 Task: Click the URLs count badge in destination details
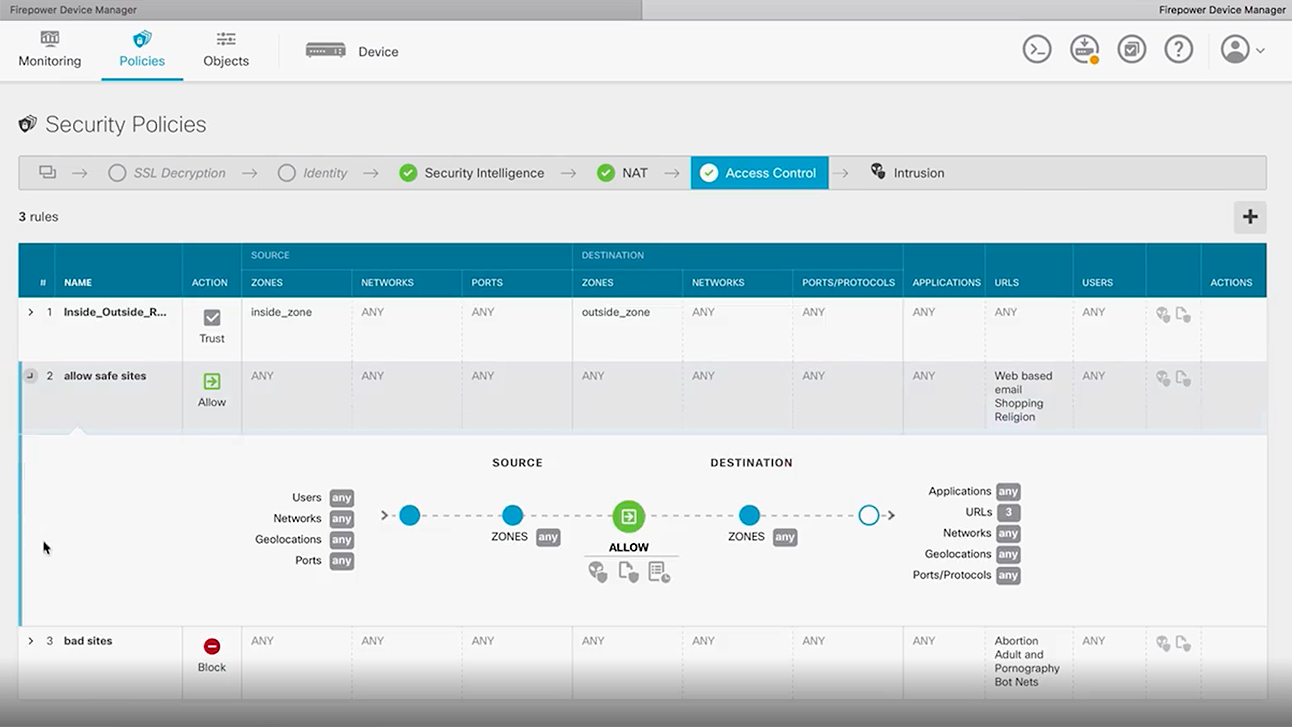pos(1008,512)
